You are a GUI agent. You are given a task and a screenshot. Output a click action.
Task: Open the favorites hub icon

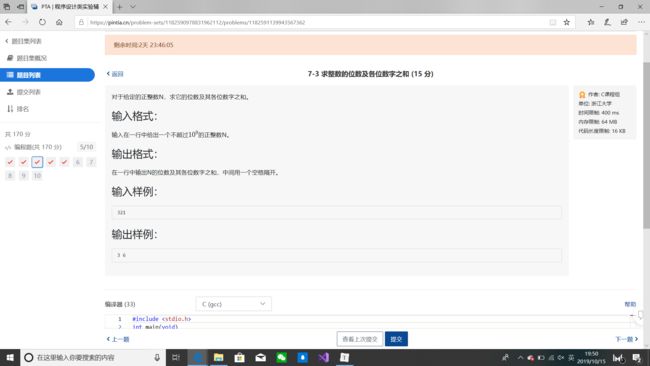[x=591, y=22]
